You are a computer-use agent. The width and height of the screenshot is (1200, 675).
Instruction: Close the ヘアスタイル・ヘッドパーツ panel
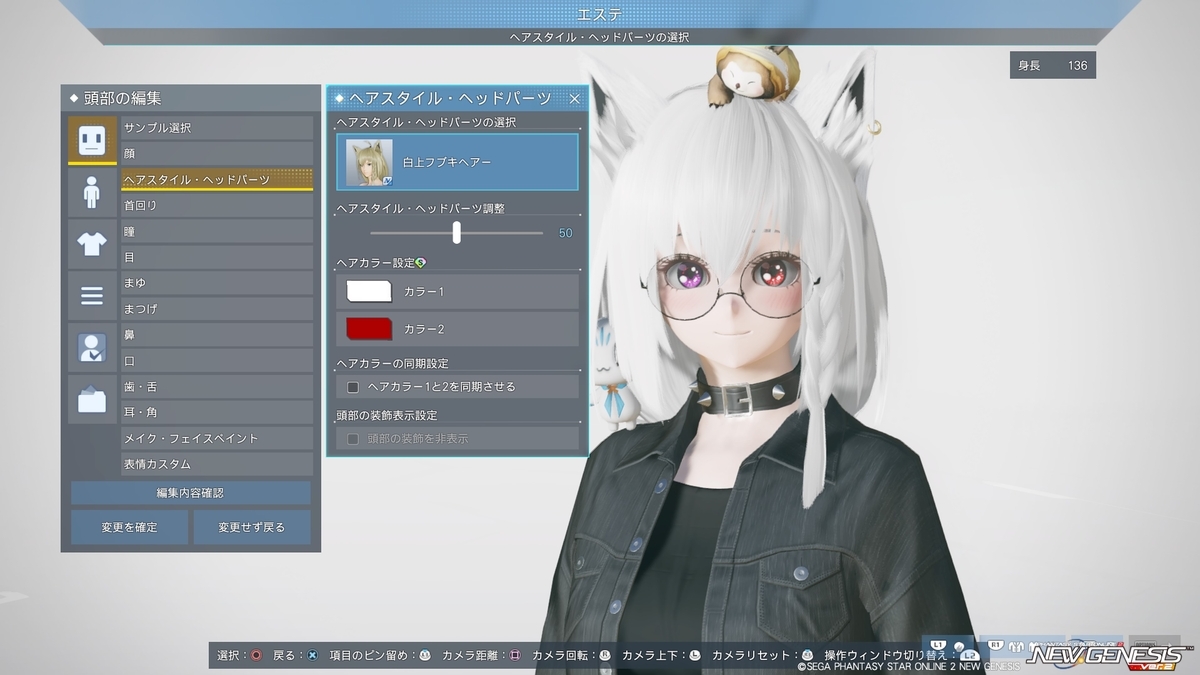(574, 98)
